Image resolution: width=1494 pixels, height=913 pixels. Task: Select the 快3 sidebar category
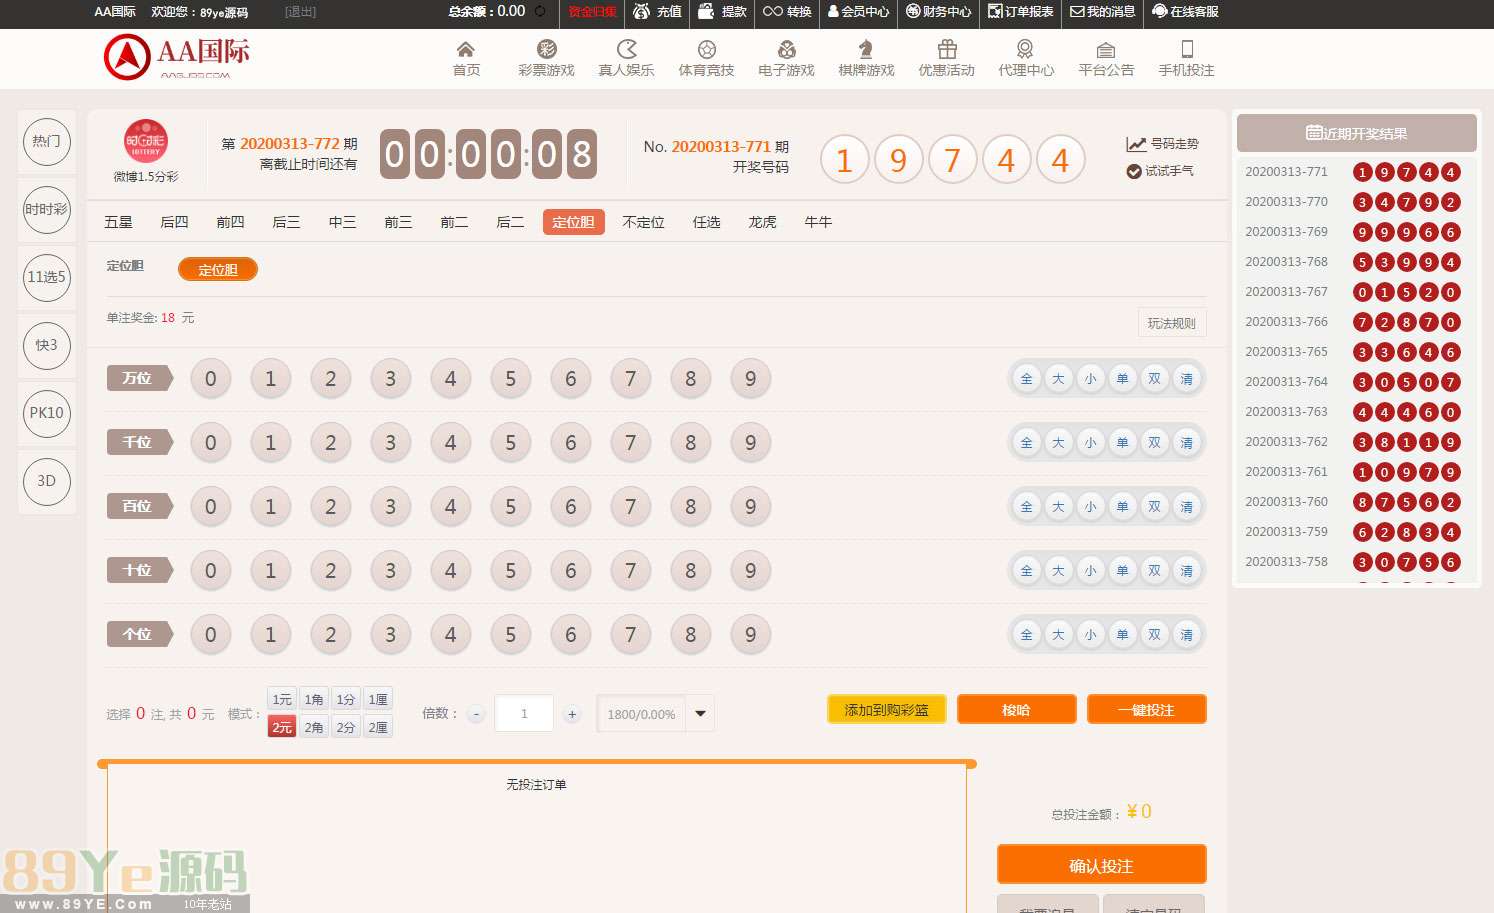pyautogui.click(x=46, y=345)
